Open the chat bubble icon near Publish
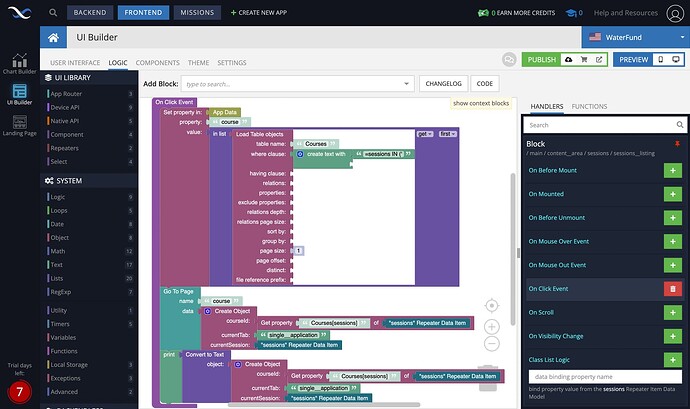Viewport: 690px width, 409px height. pos(509,59)
